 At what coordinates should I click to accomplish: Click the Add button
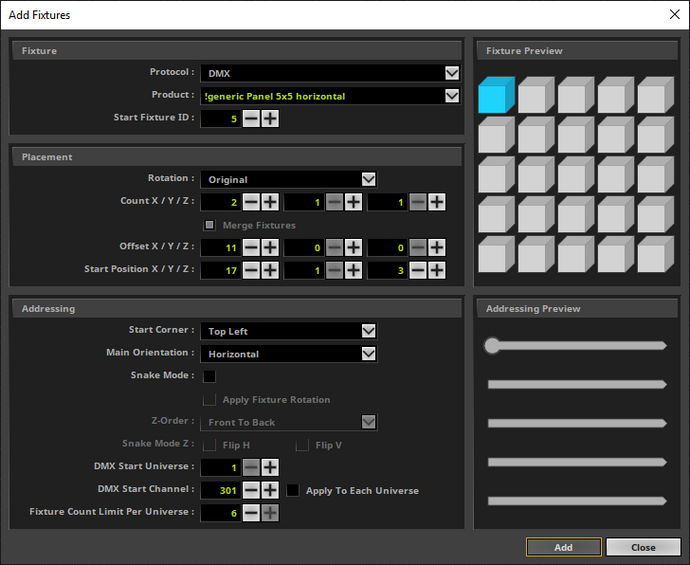[x=563, y=547]
